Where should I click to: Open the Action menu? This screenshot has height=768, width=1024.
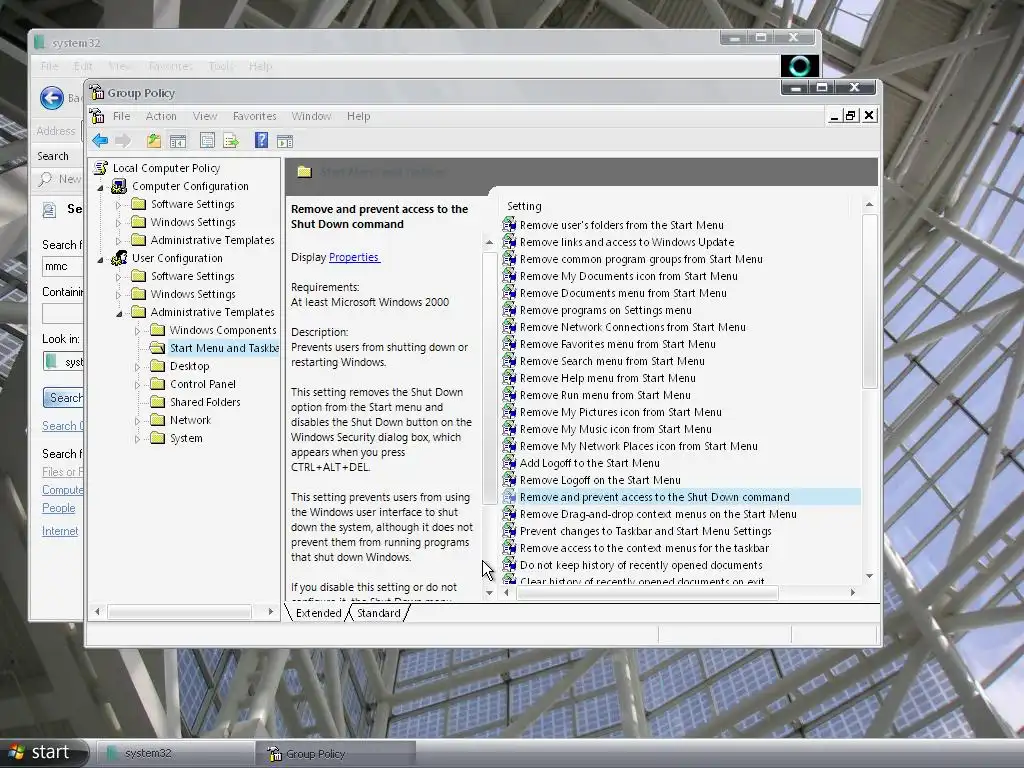161,116
